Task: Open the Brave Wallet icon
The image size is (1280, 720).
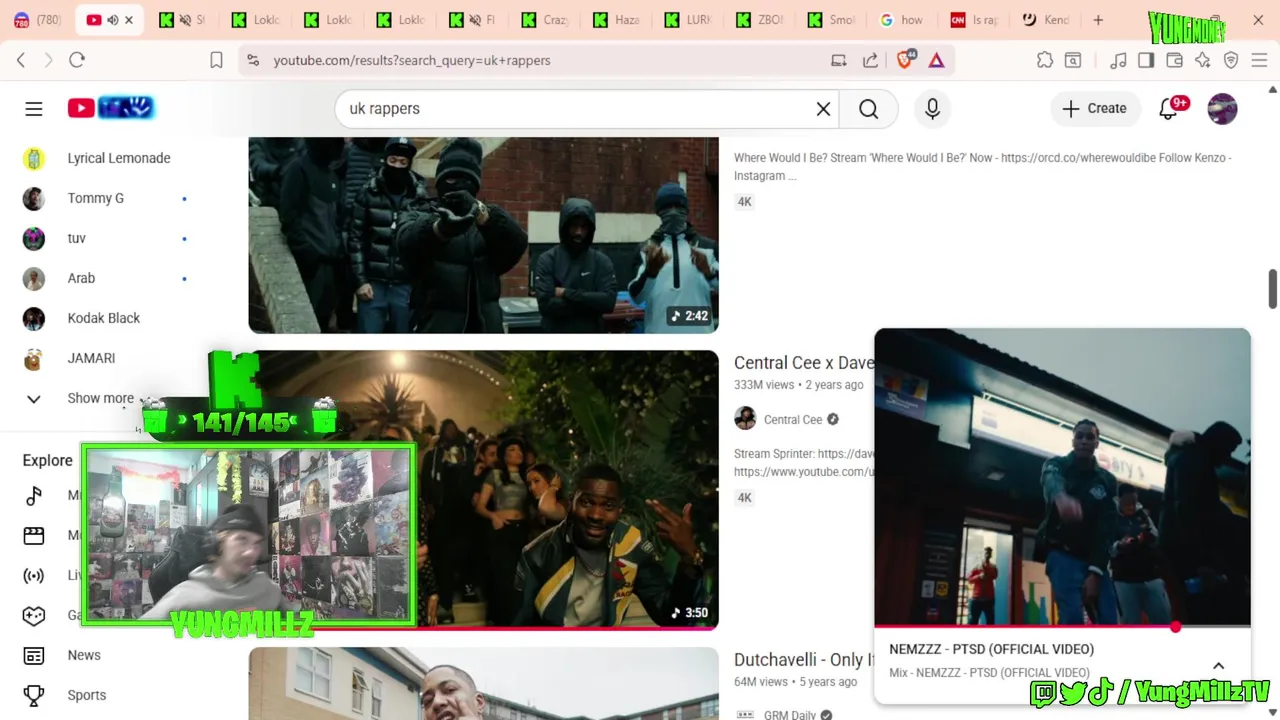Action: [1174, 60]
